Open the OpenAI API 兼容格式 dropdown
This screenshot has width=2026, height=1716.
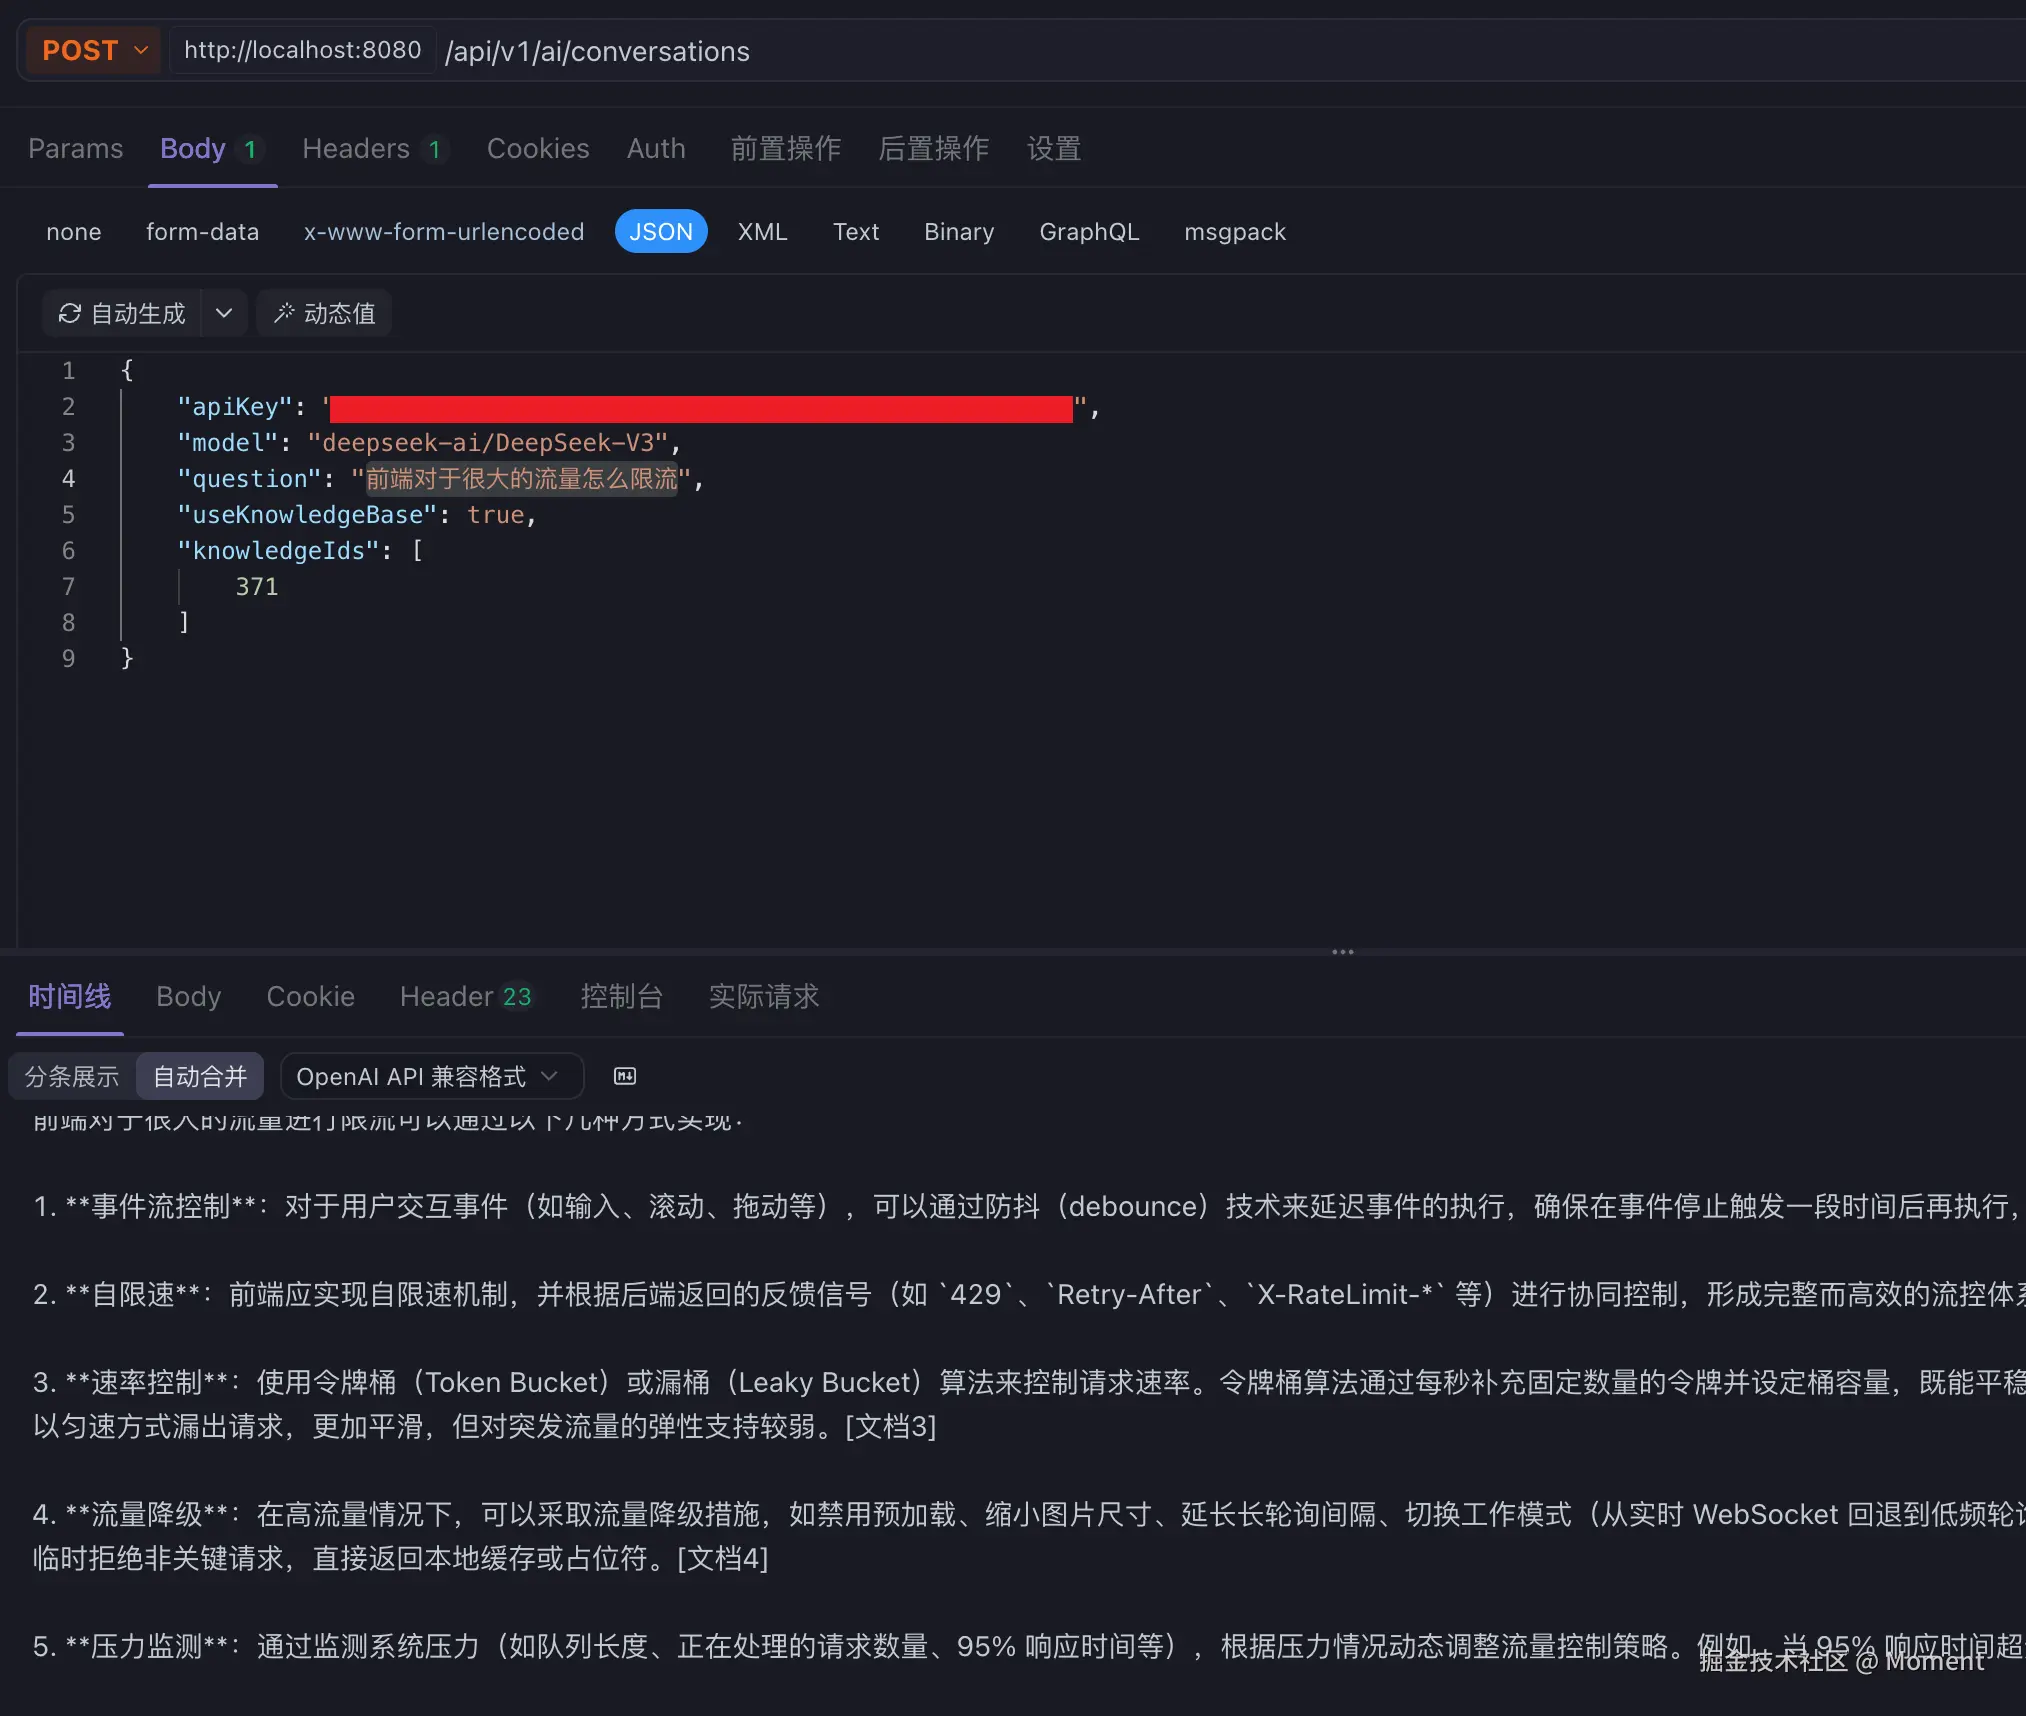coord(430,1076)
